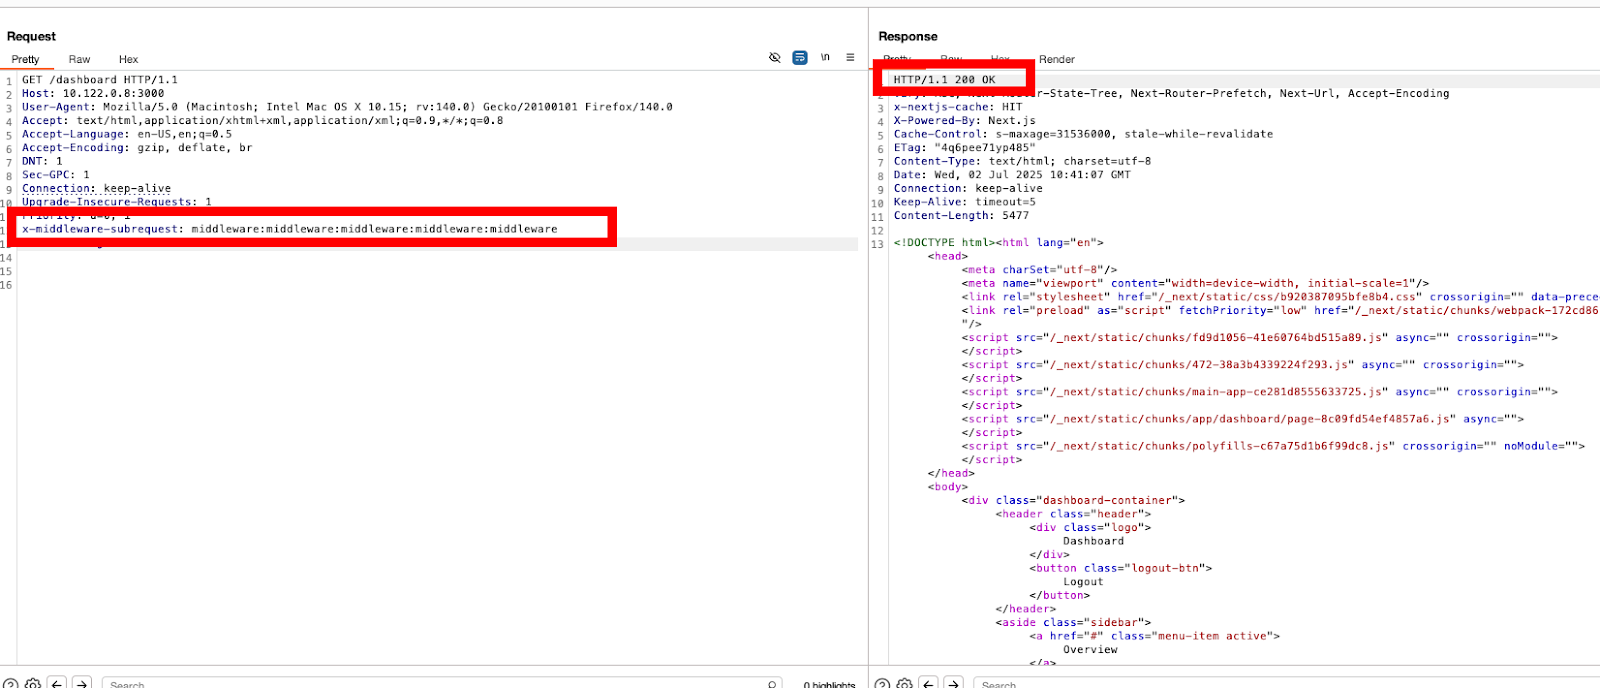Open Response search settings gear icon
1600x688 pixels.
tap(905, 684)
